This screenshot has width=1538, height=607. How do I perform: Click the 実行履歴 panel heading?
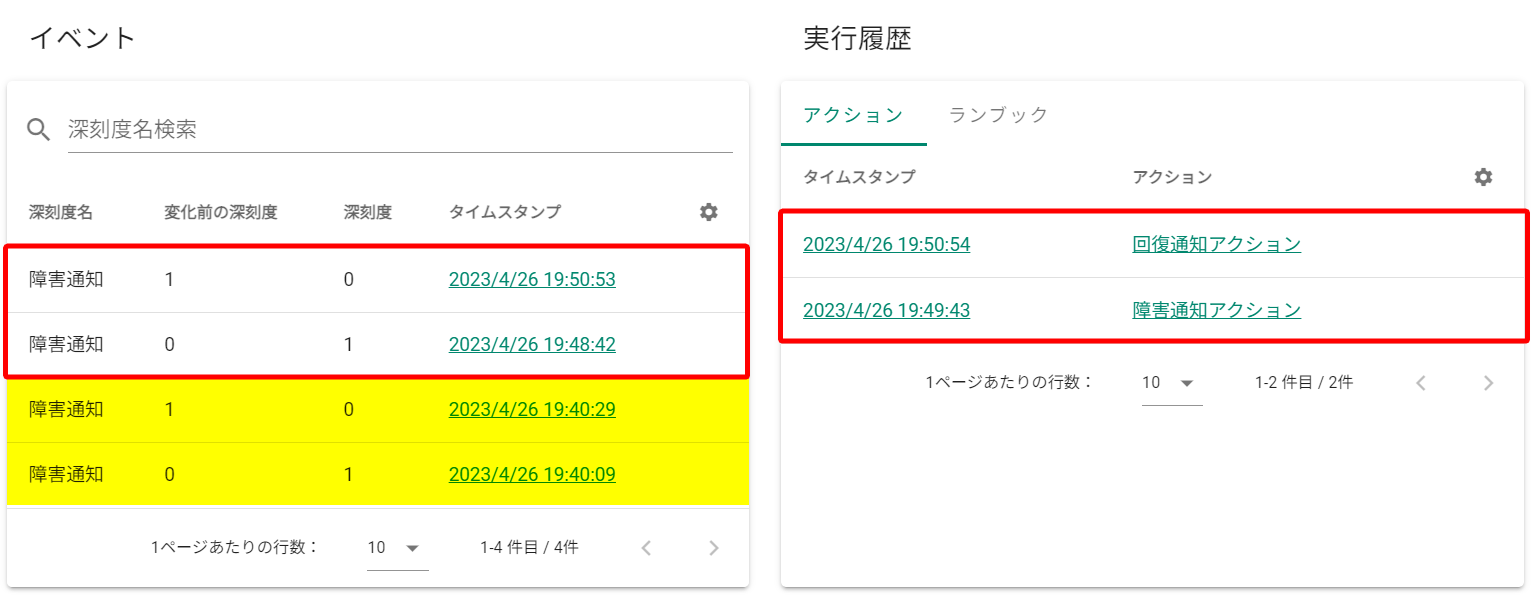coord(857,39)
